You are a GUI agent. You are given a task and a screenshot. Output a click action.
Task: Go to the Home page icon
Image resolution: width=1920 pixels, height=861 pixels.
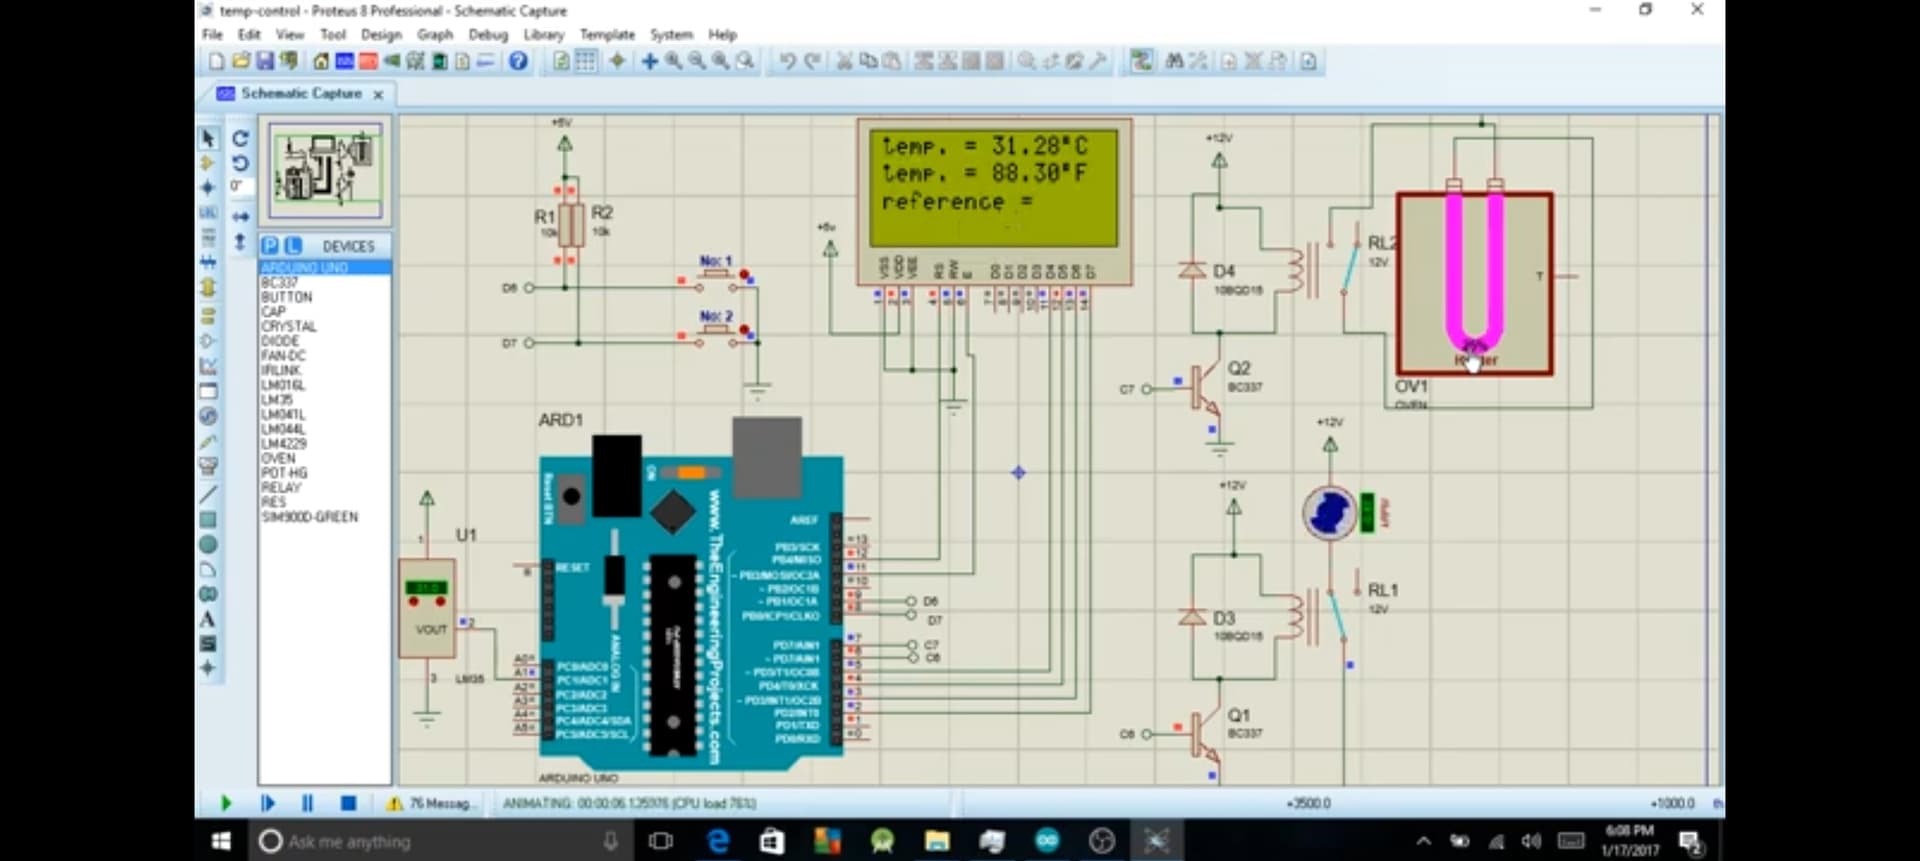pos(321,61)
